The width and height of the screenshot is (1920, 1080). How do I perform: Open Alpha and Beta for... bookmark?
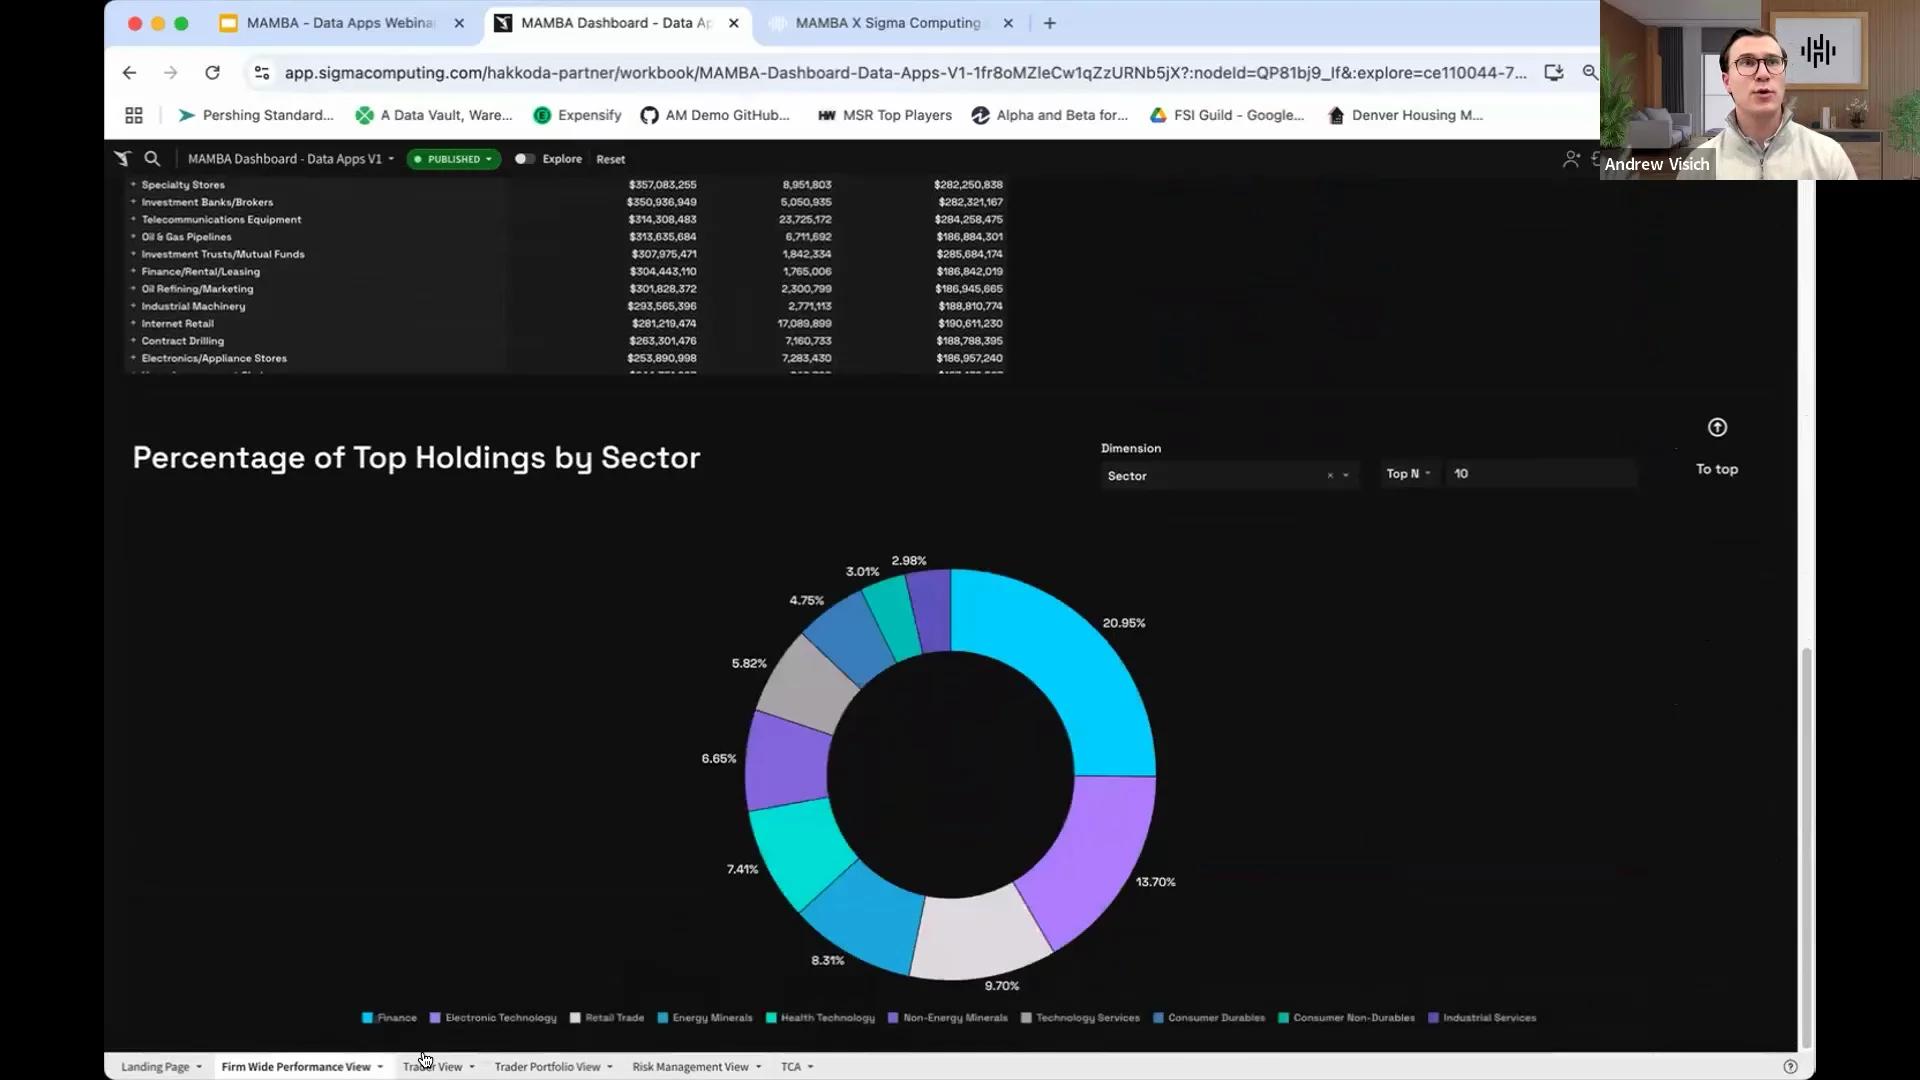point(1049,115)
